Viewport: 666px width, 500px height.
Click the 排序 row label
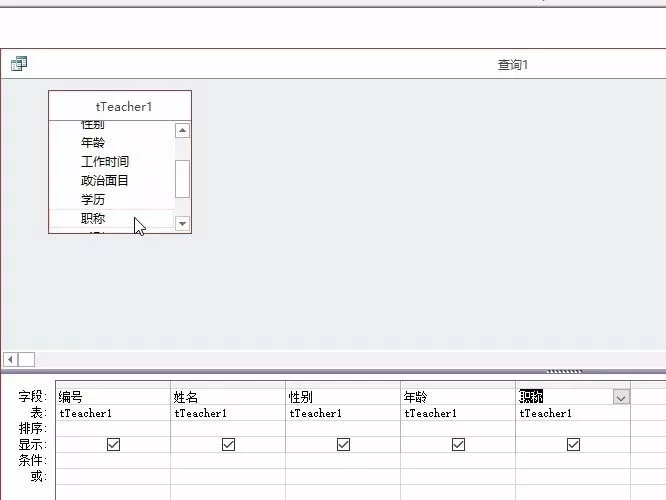32,428
